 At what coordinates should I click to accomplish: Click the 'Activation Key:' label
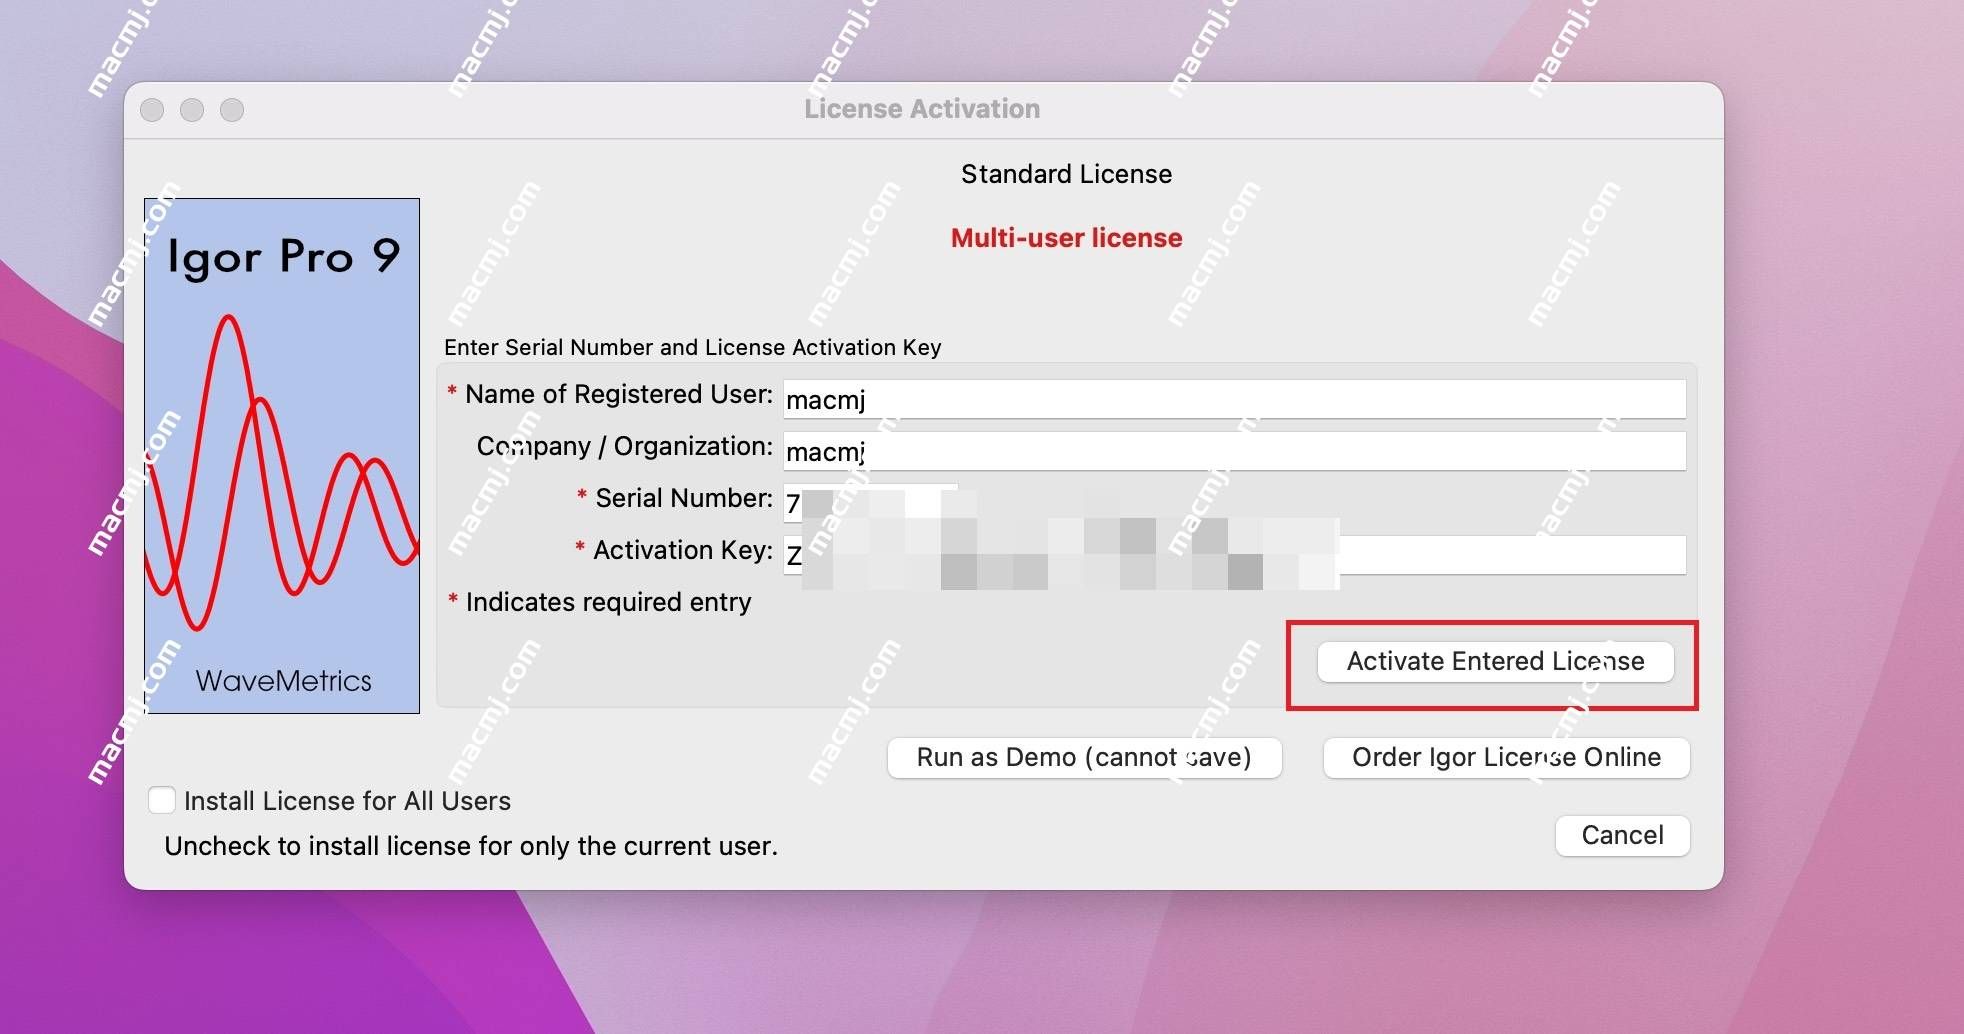(683, 550)
